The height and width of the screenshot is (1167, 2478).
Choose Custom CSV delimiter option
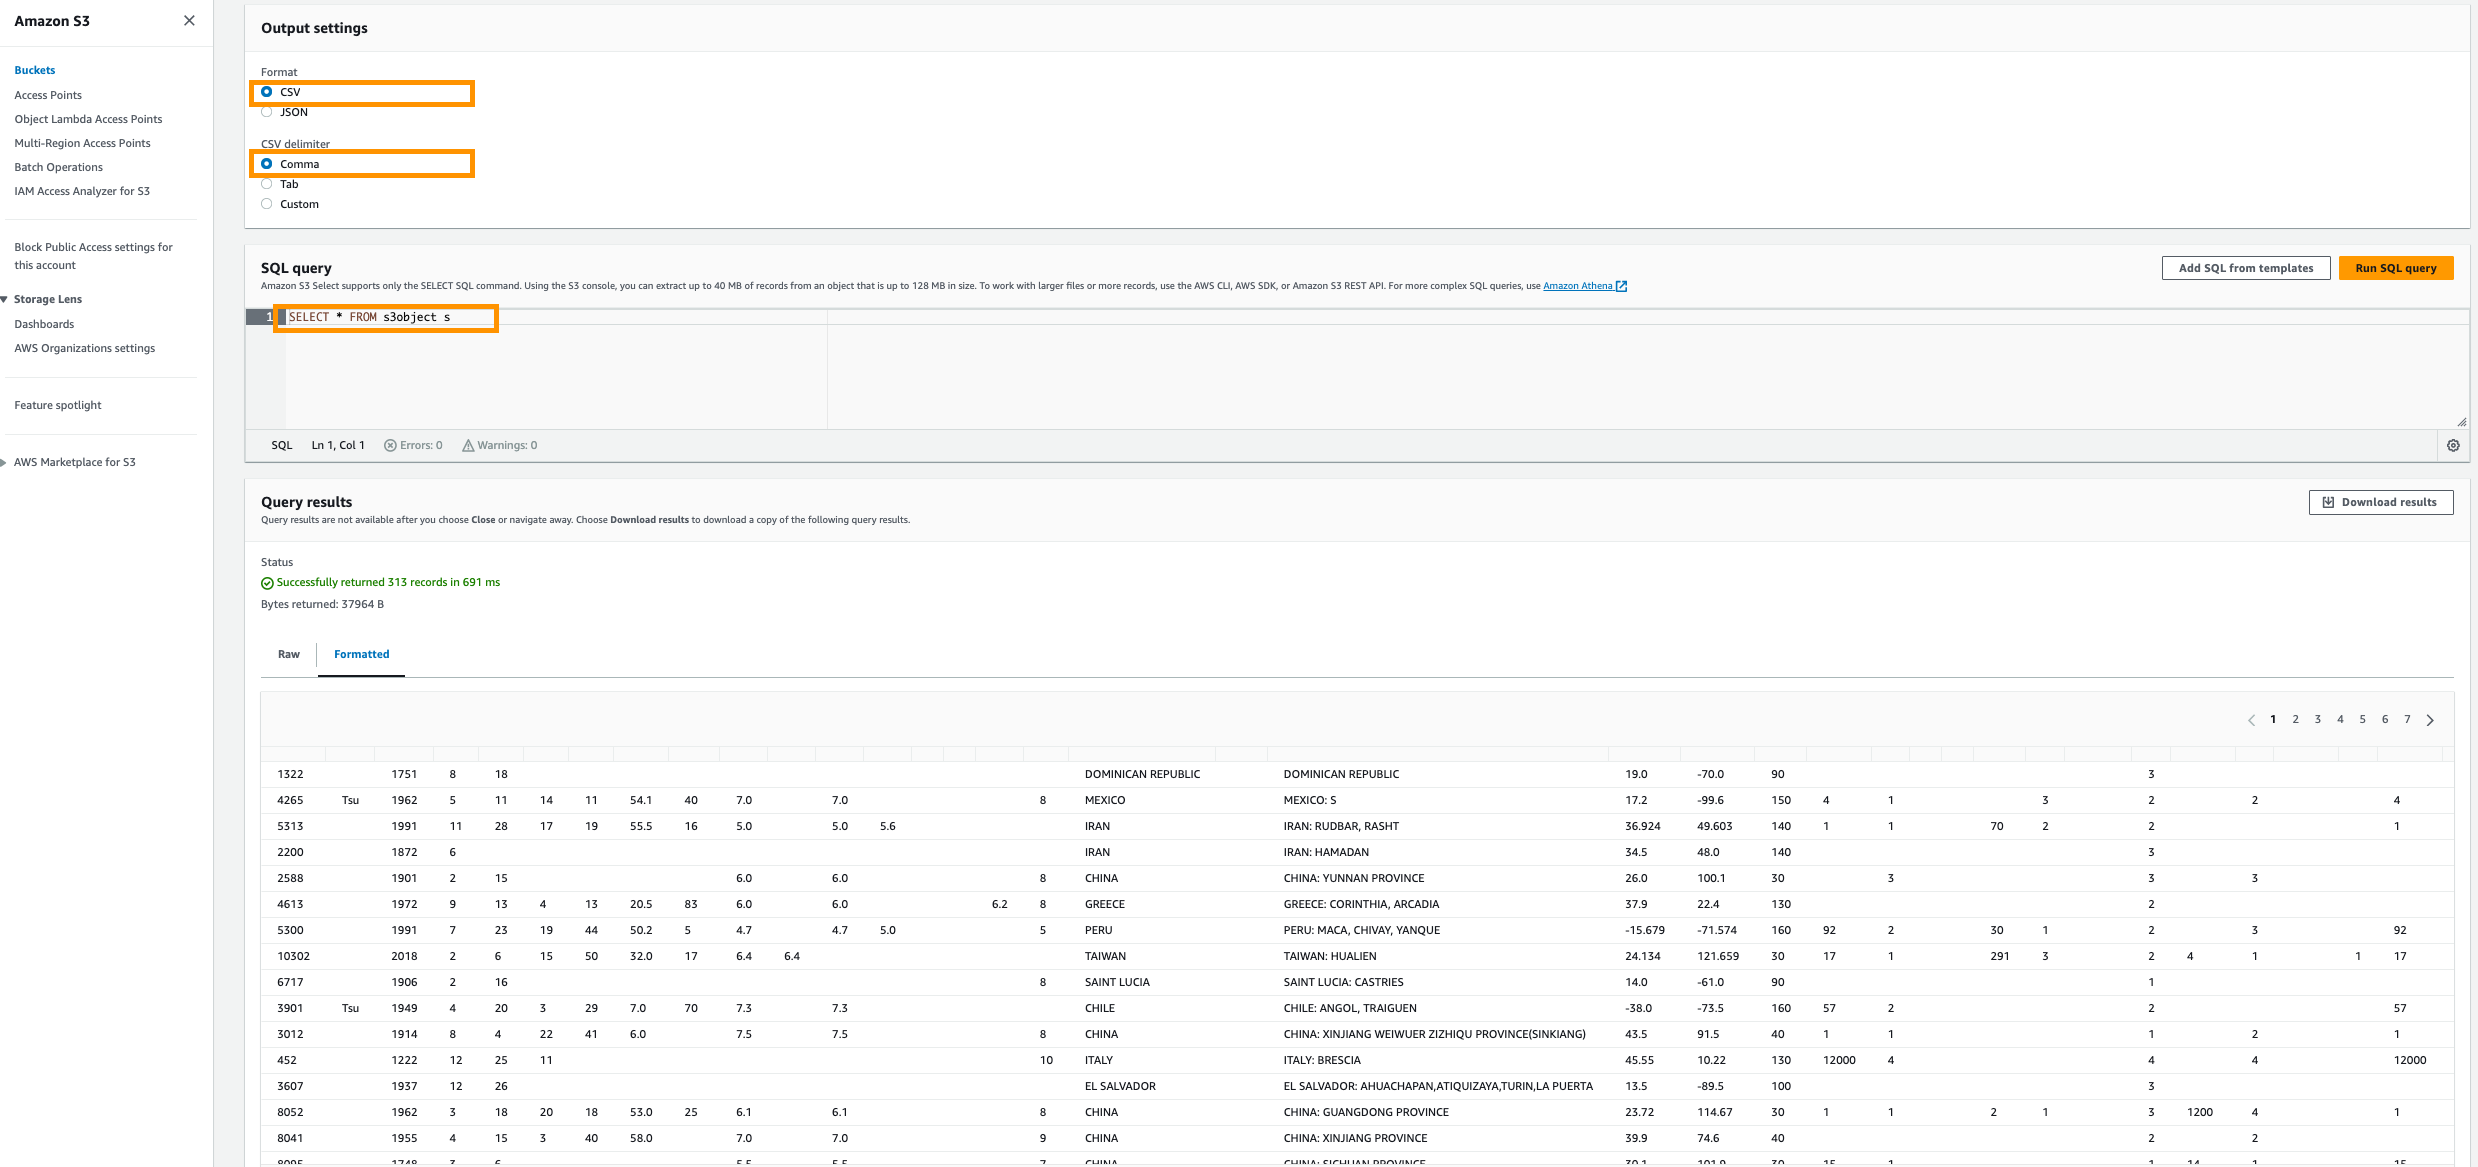pyautogui.click(x=267, y=204)
